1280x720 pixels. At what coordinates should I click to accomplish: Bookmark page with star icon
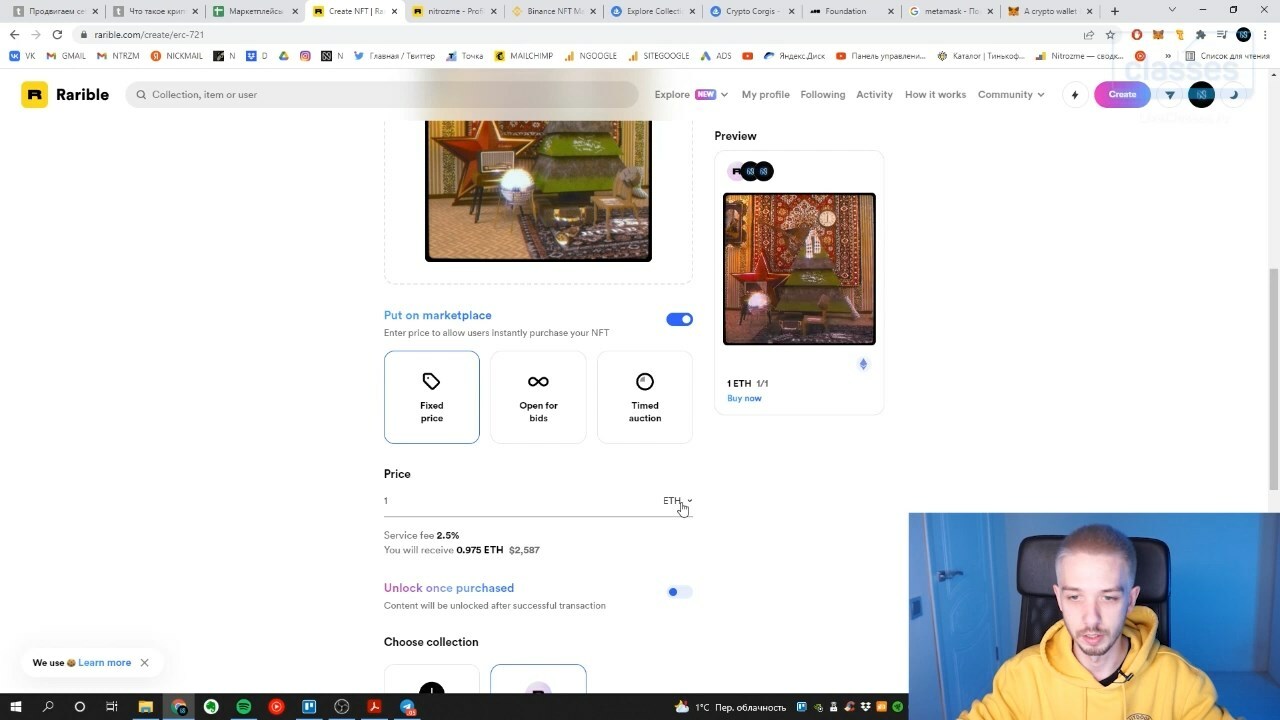1110,34
